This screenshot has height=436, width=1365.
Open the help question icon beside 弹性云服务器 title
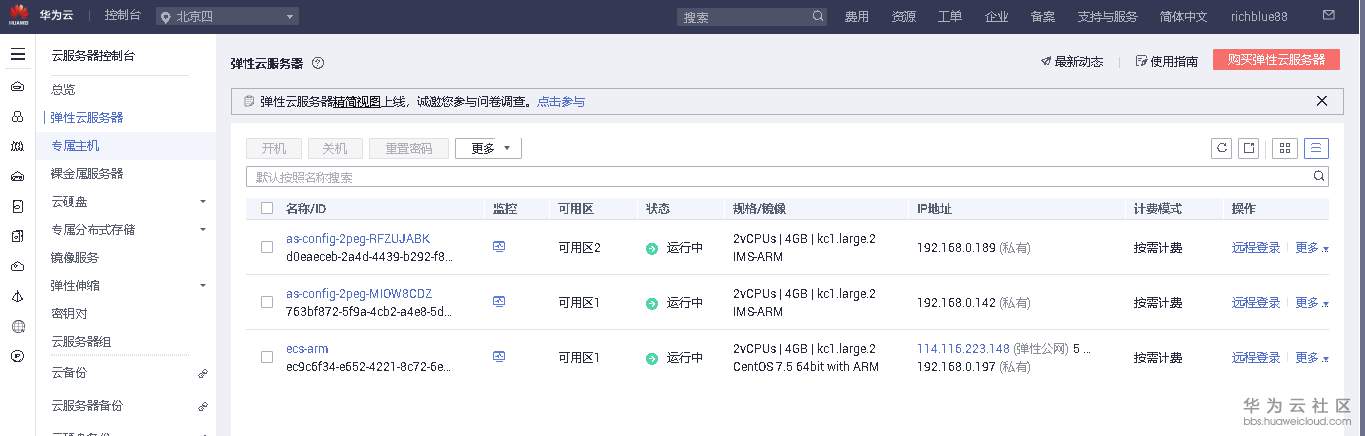318,62
